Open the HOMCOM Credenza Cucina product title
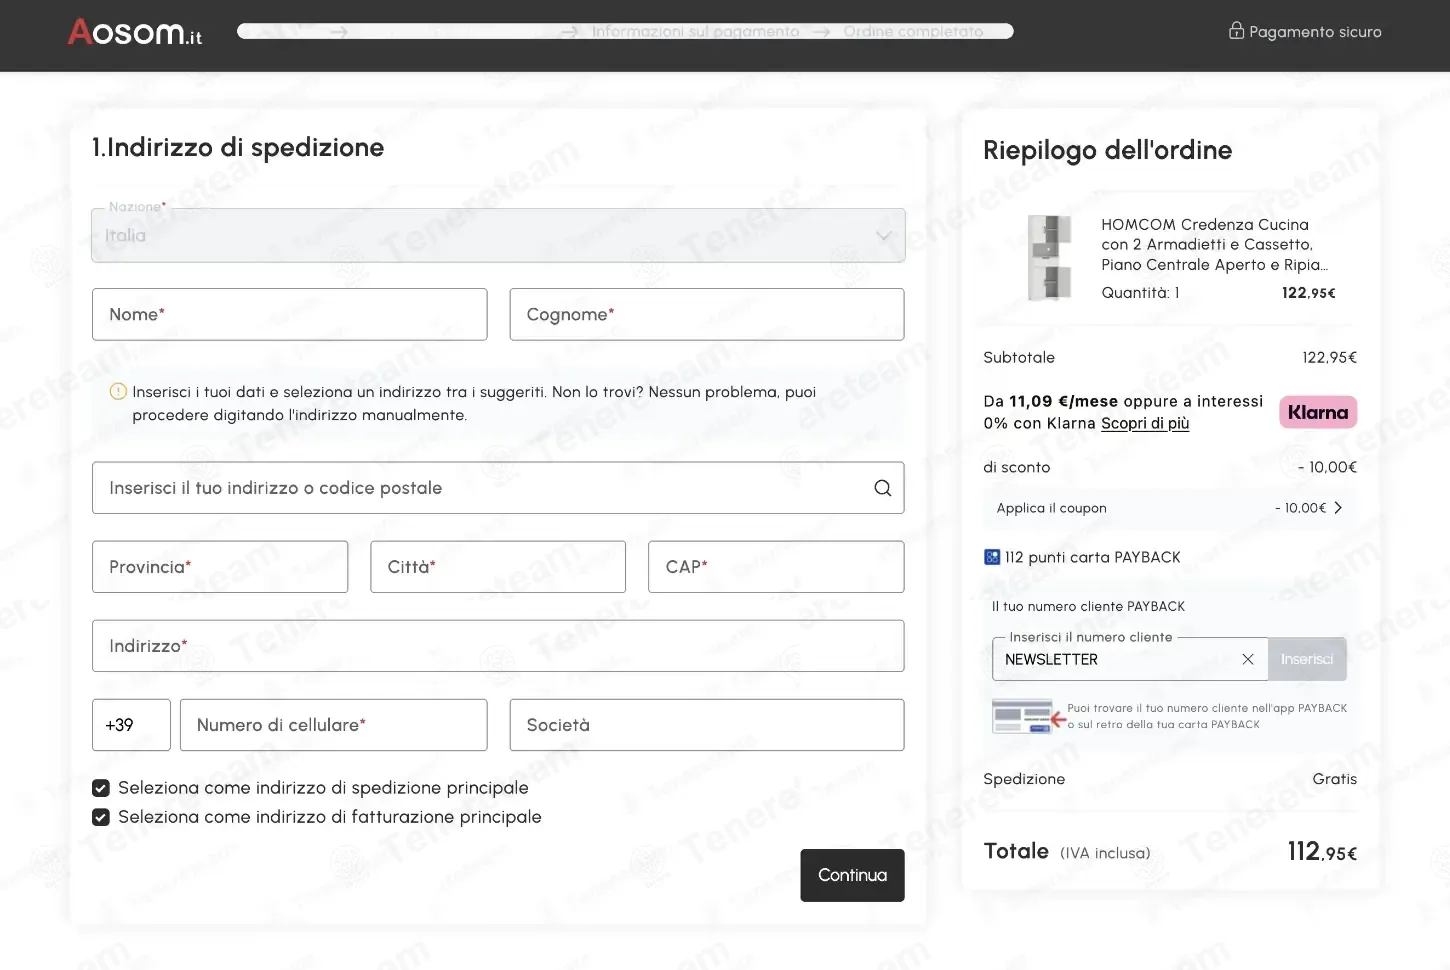Viewport: 1450px width, 970px height. click(1214, 245)
